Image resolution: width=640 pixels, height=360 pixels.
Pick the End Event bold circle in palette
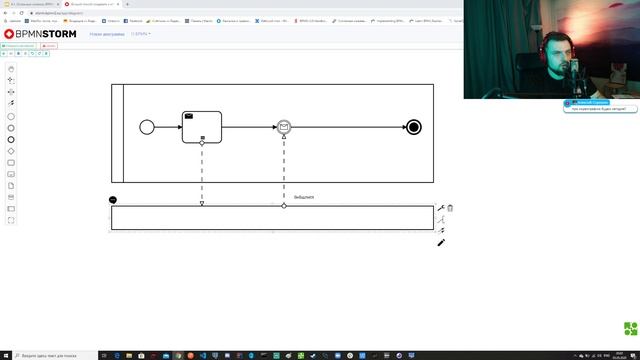point(11,140)
